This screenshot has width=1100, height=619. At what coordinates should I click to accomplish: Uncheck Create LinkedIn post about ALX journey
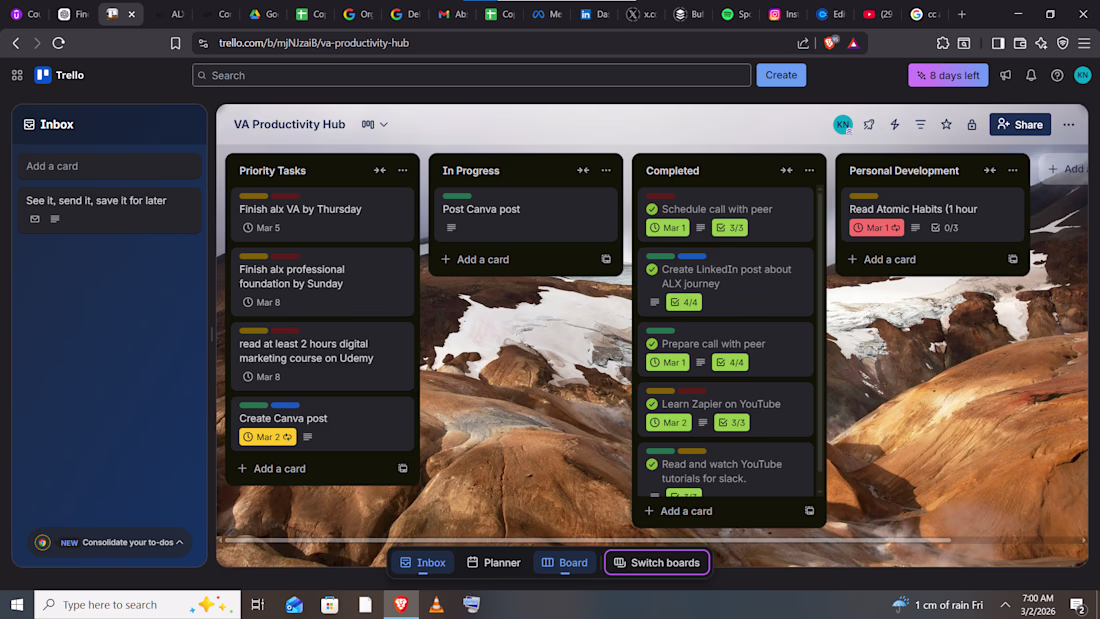click(x=652, y=269)
